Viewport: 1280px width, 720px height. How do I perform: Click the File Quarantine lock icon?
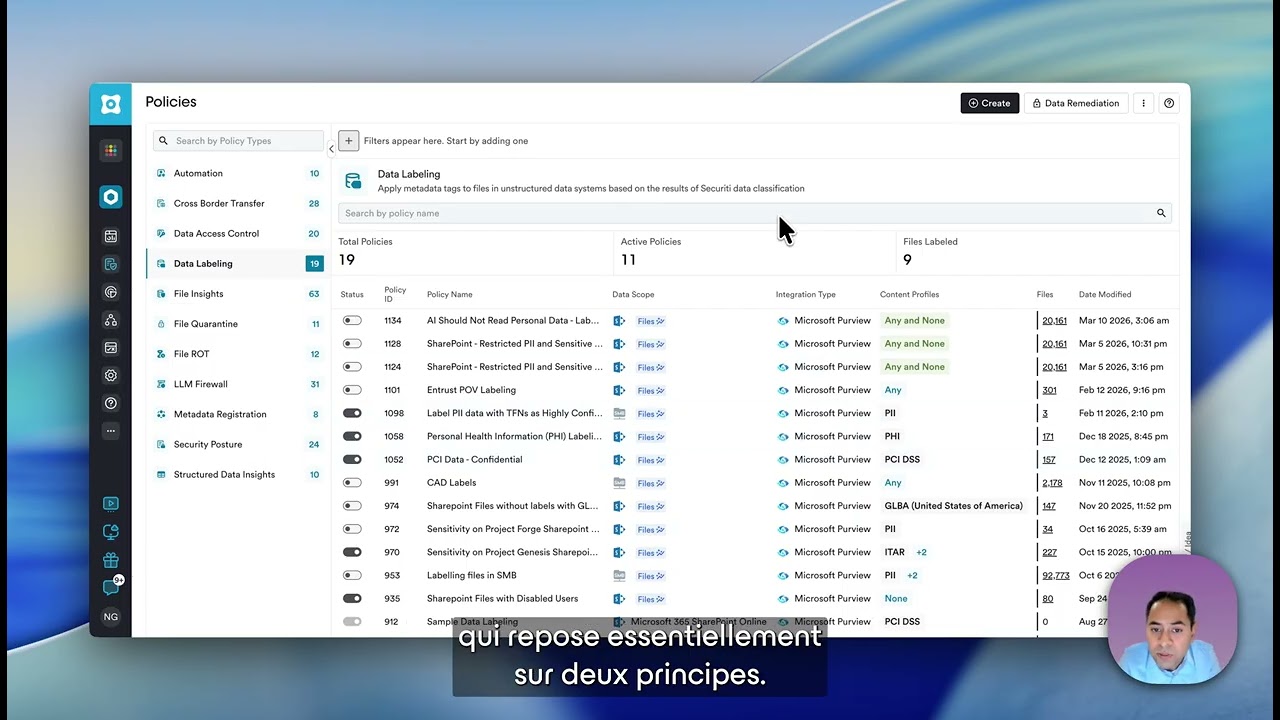point(161,324)
